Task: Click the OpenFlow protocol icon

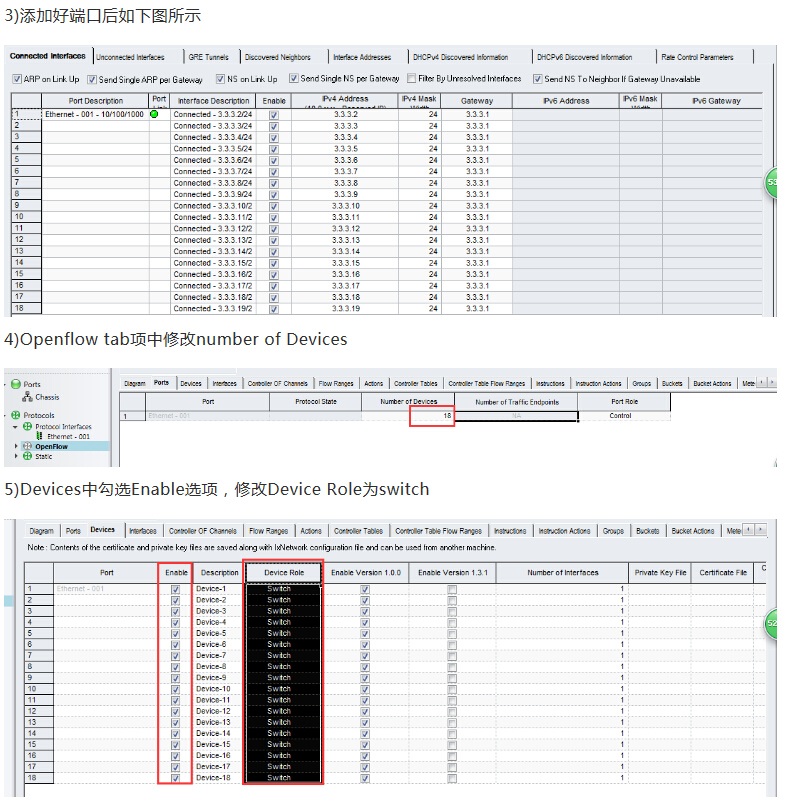Action: (28, 446)
